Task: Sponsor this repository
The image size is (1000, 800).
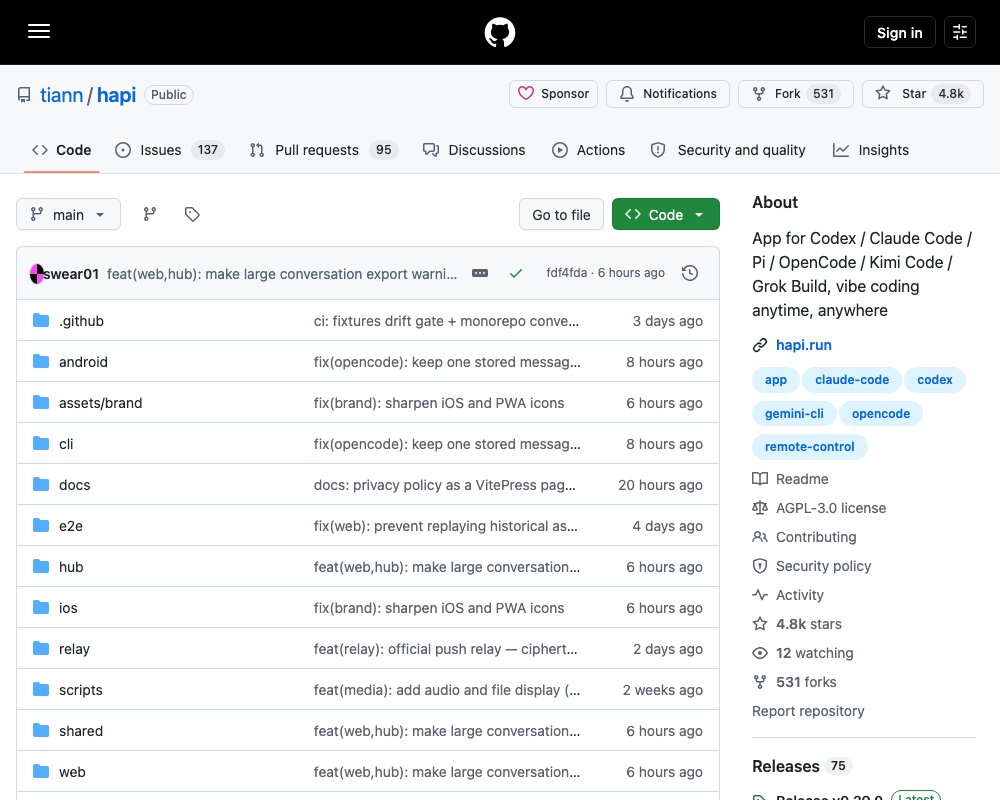Action: pos(553,94)
